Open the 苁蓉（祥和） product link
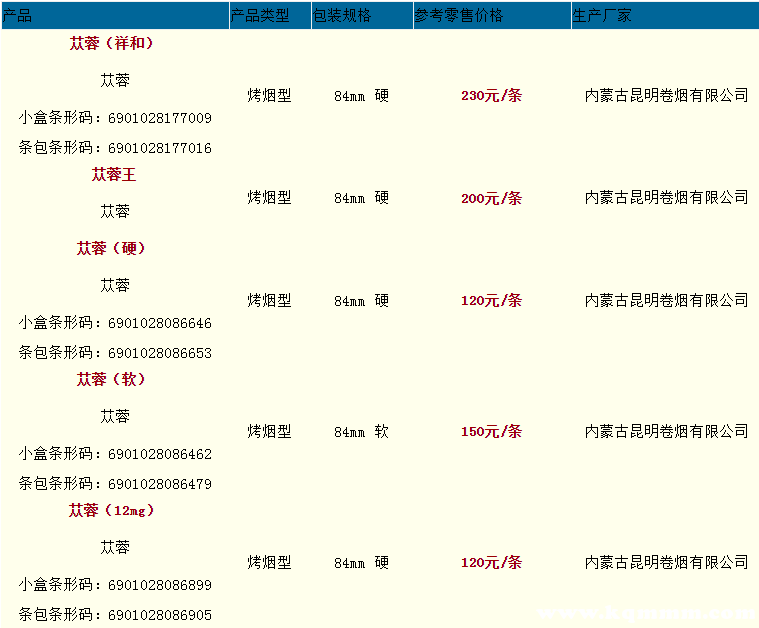The image size is (759, 628). (111, 43)
